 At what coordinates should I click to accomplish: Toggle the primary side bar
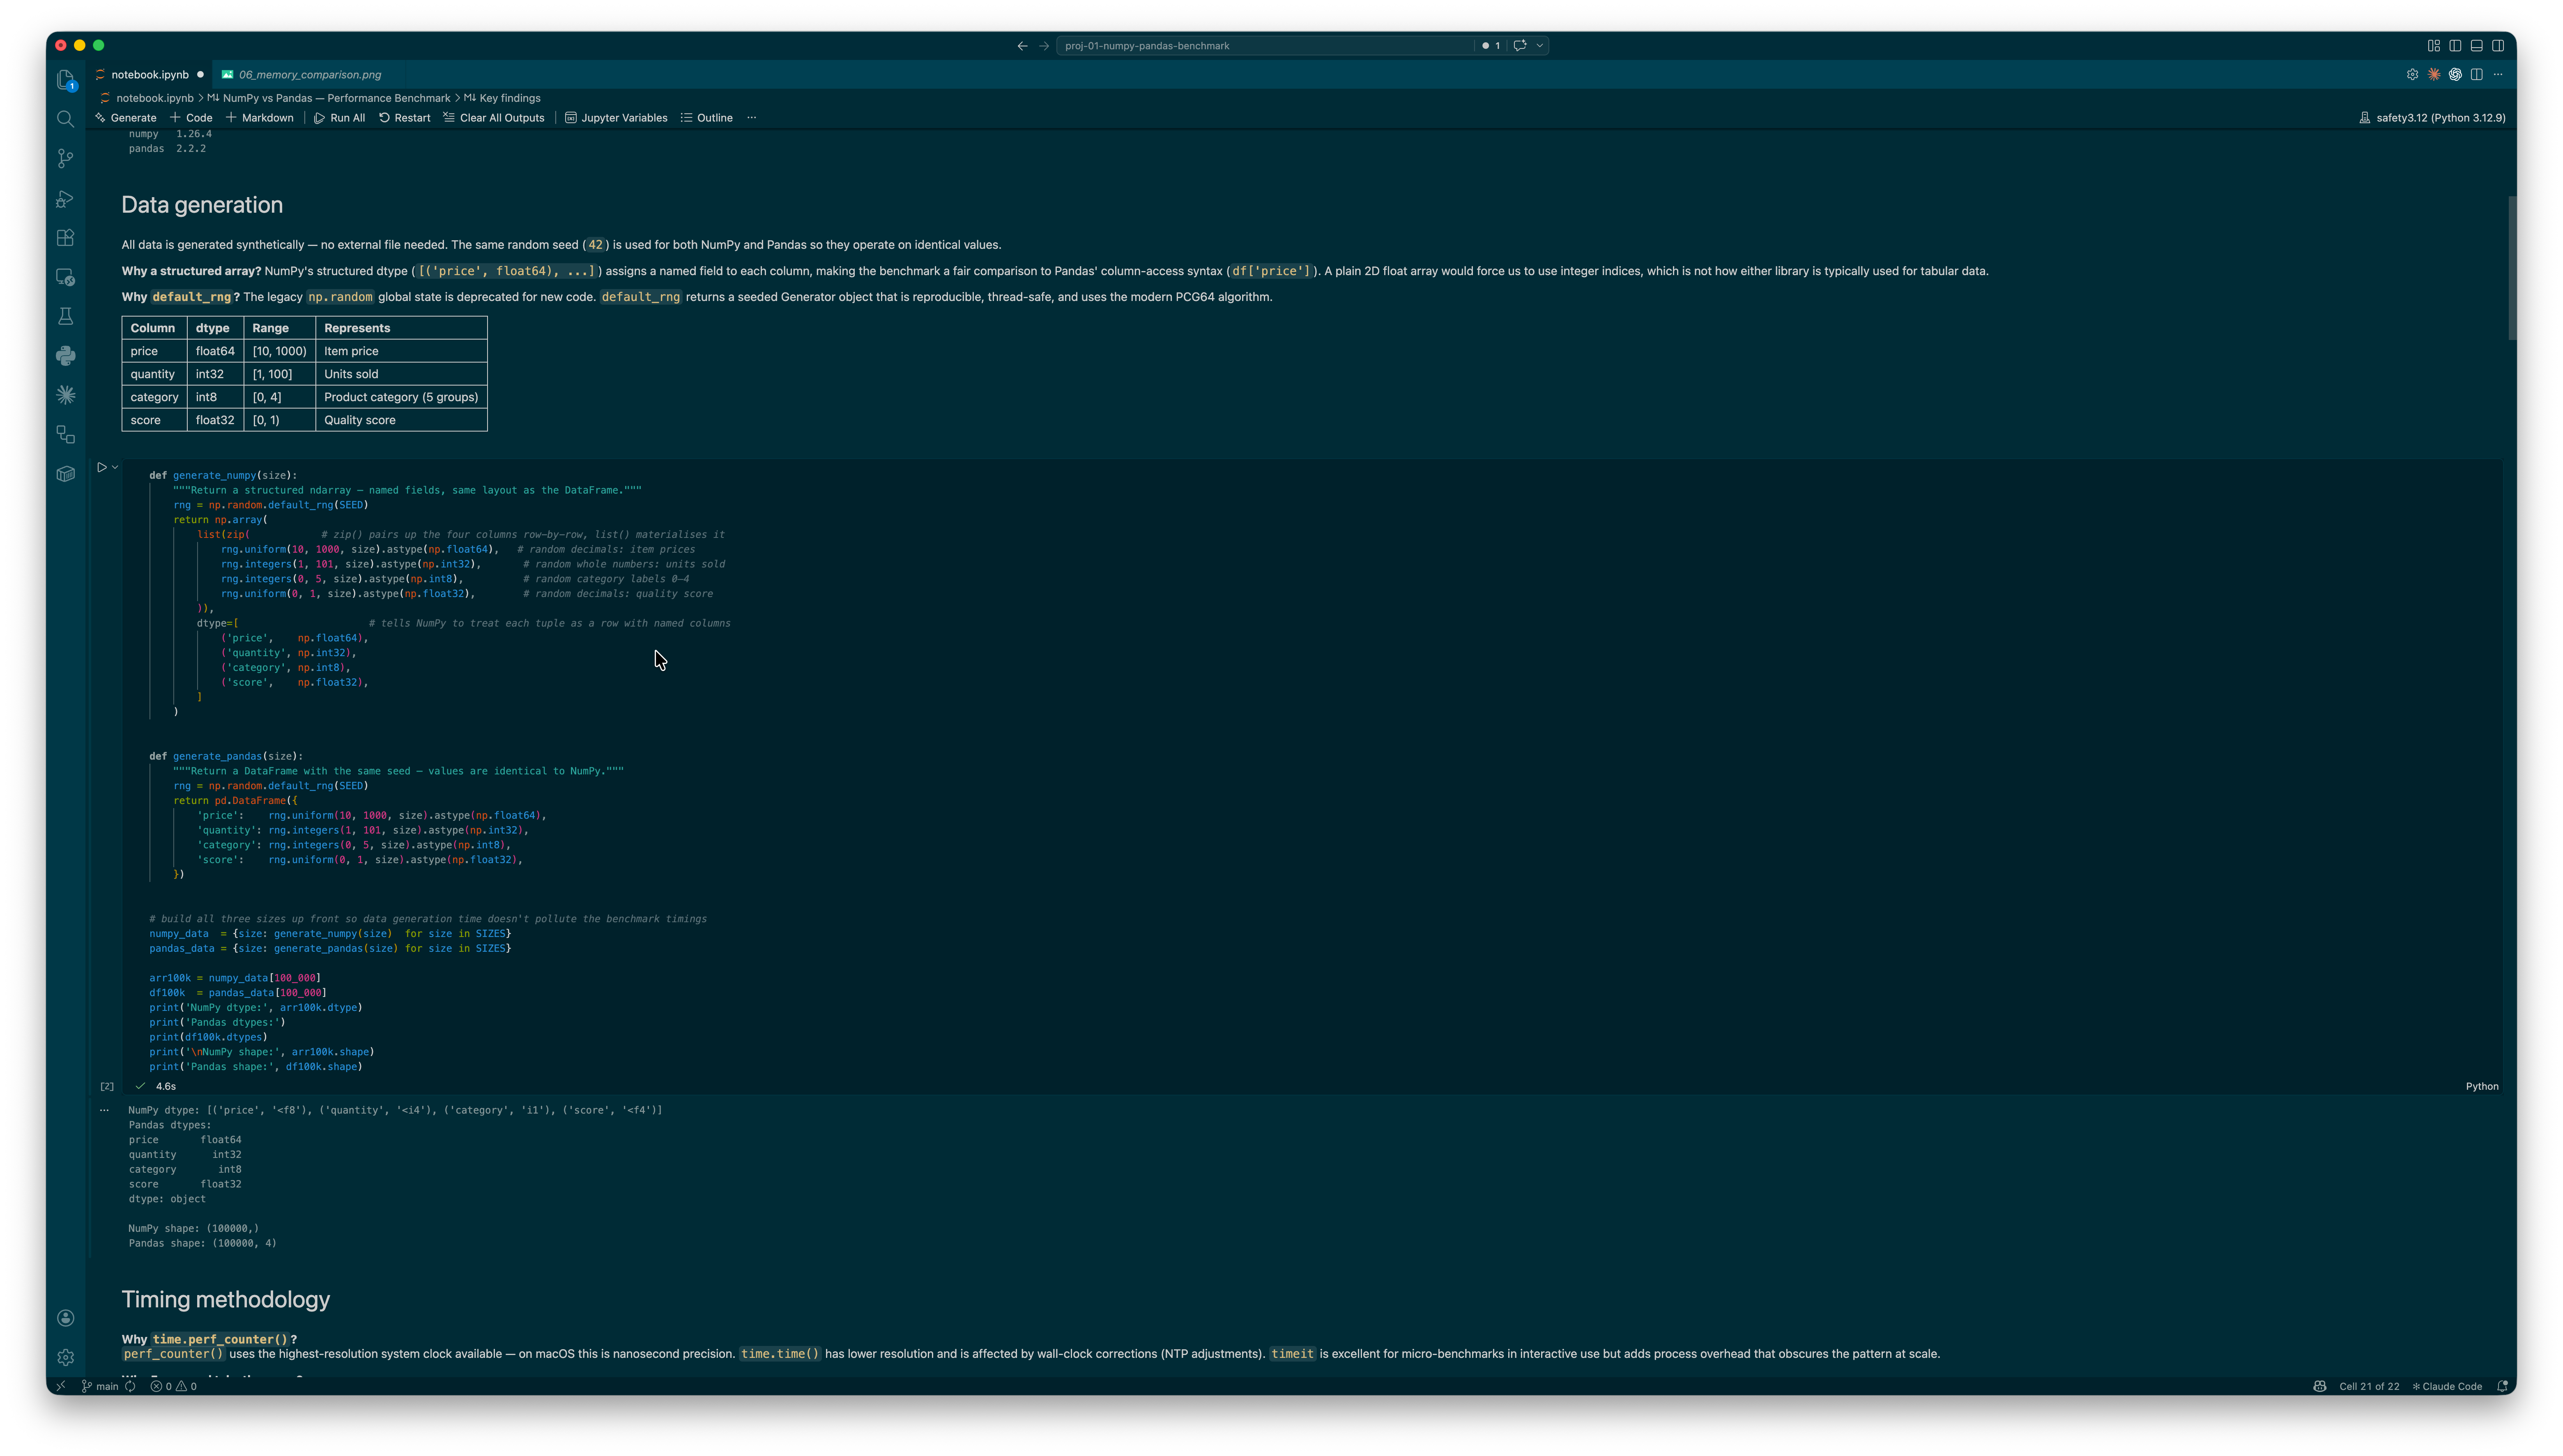pyautogui.click(x=2455, y=46)
